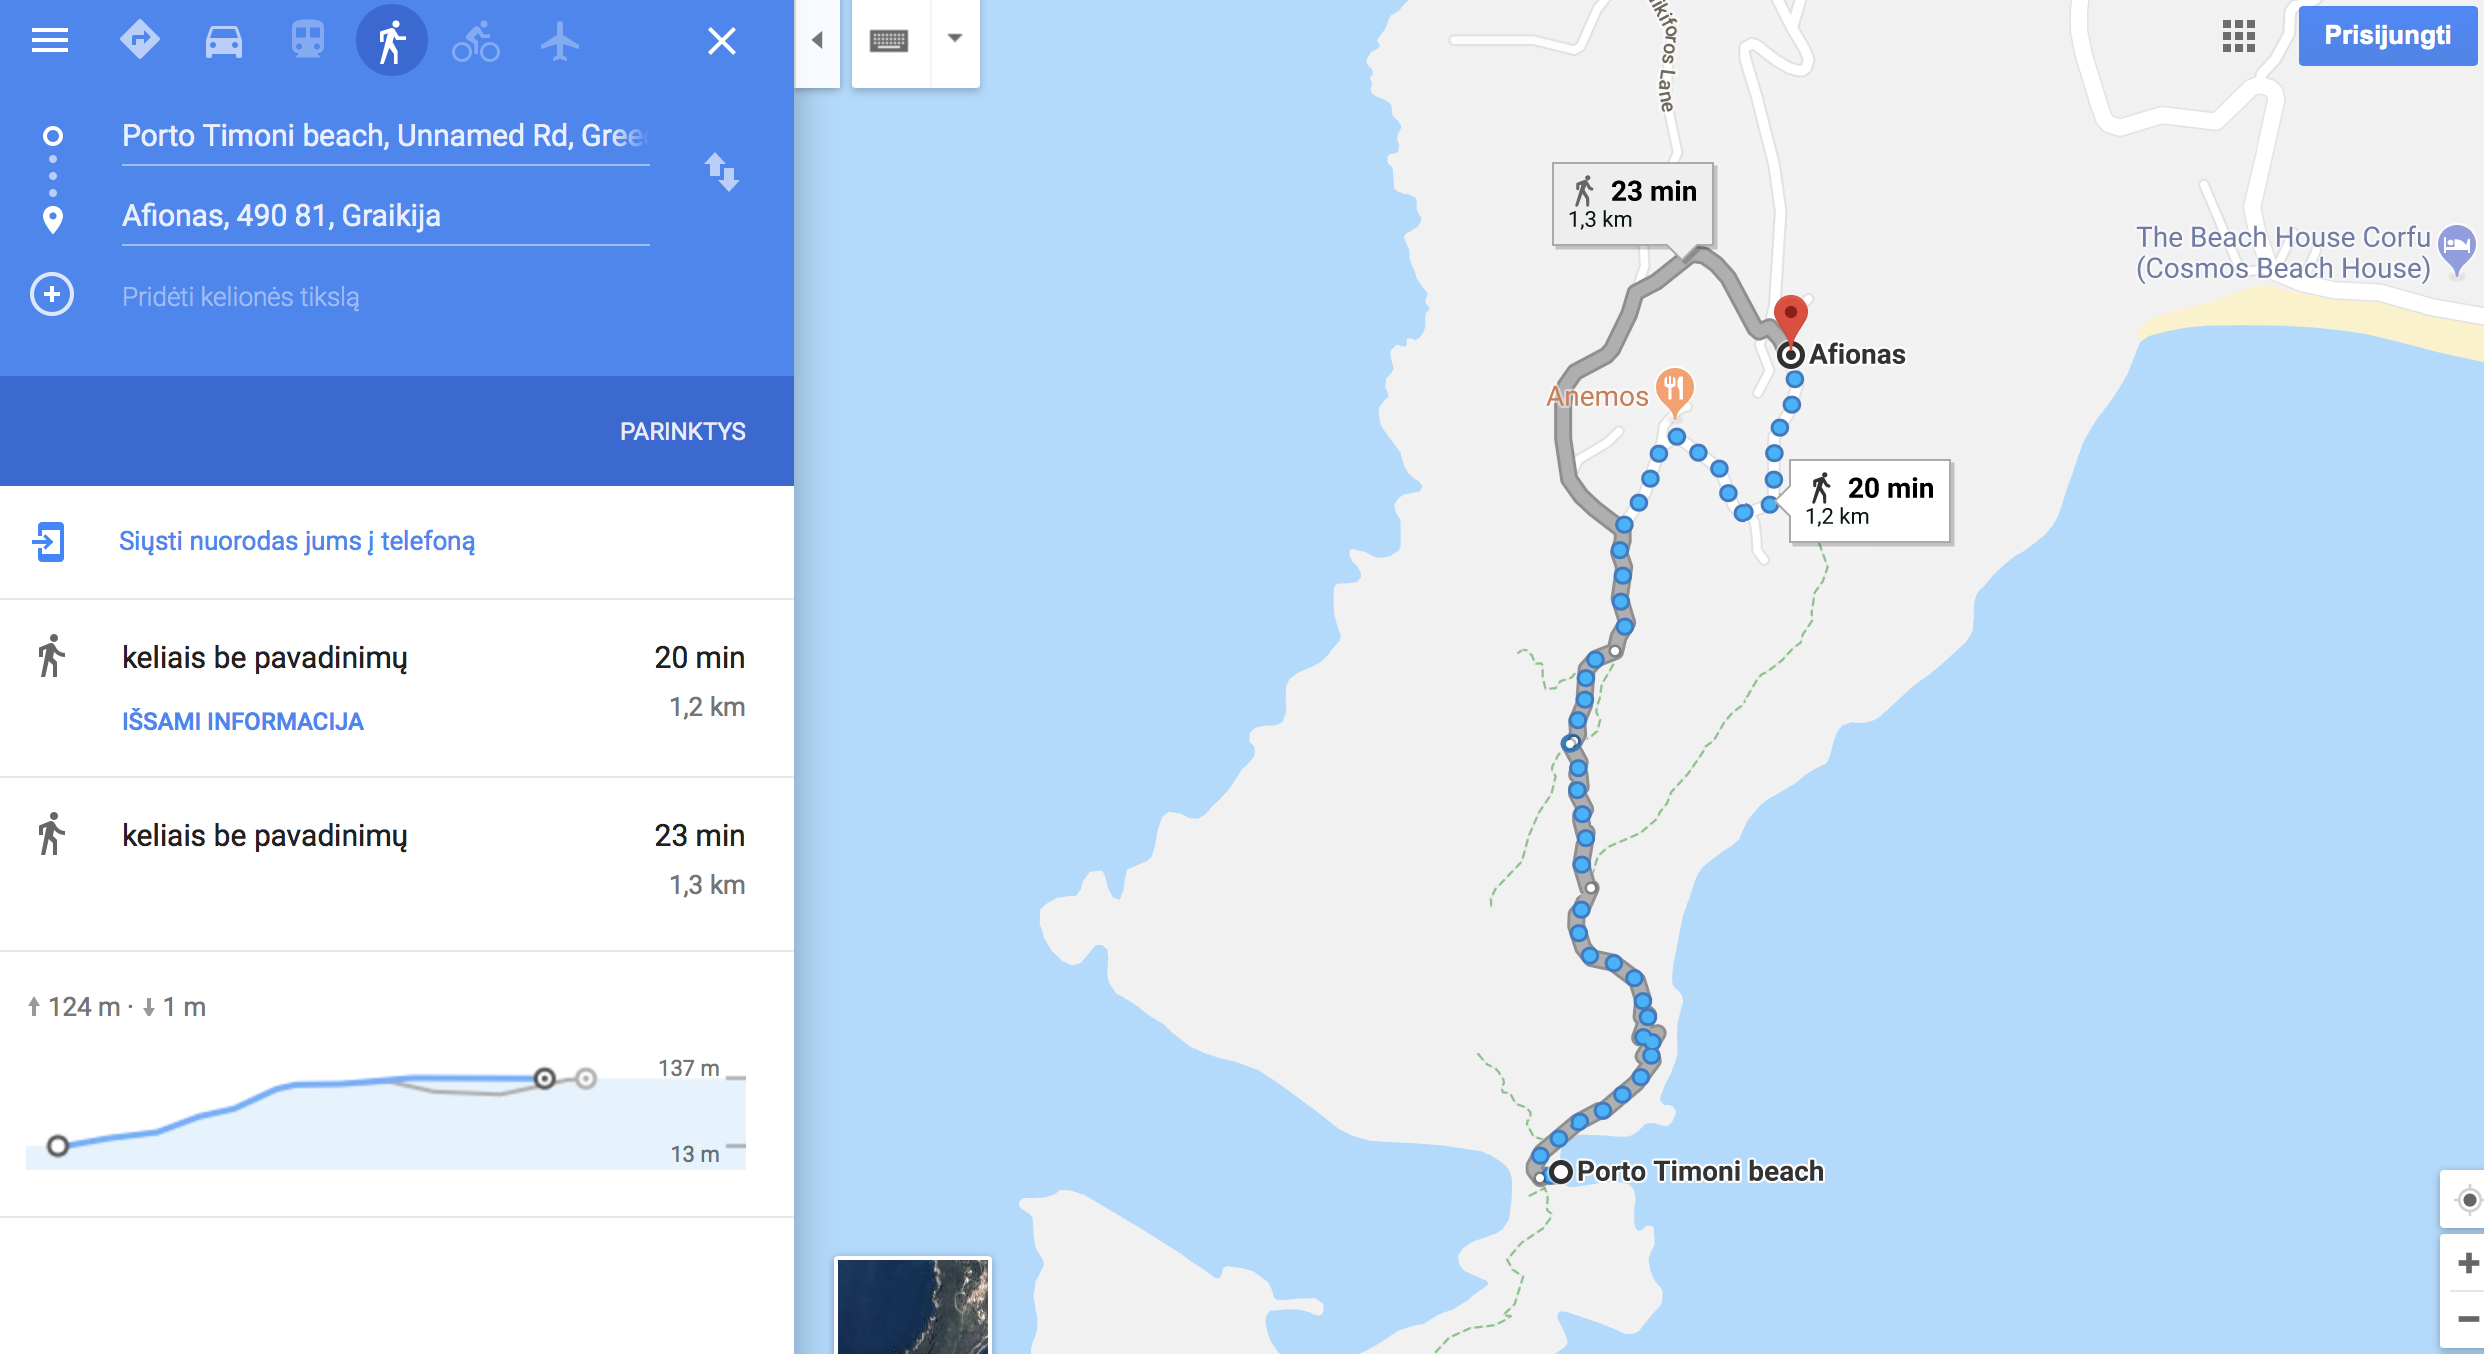Select the 20 min walking route
The height and width of the screenshot is (1354, 2484).
(397, 688)
